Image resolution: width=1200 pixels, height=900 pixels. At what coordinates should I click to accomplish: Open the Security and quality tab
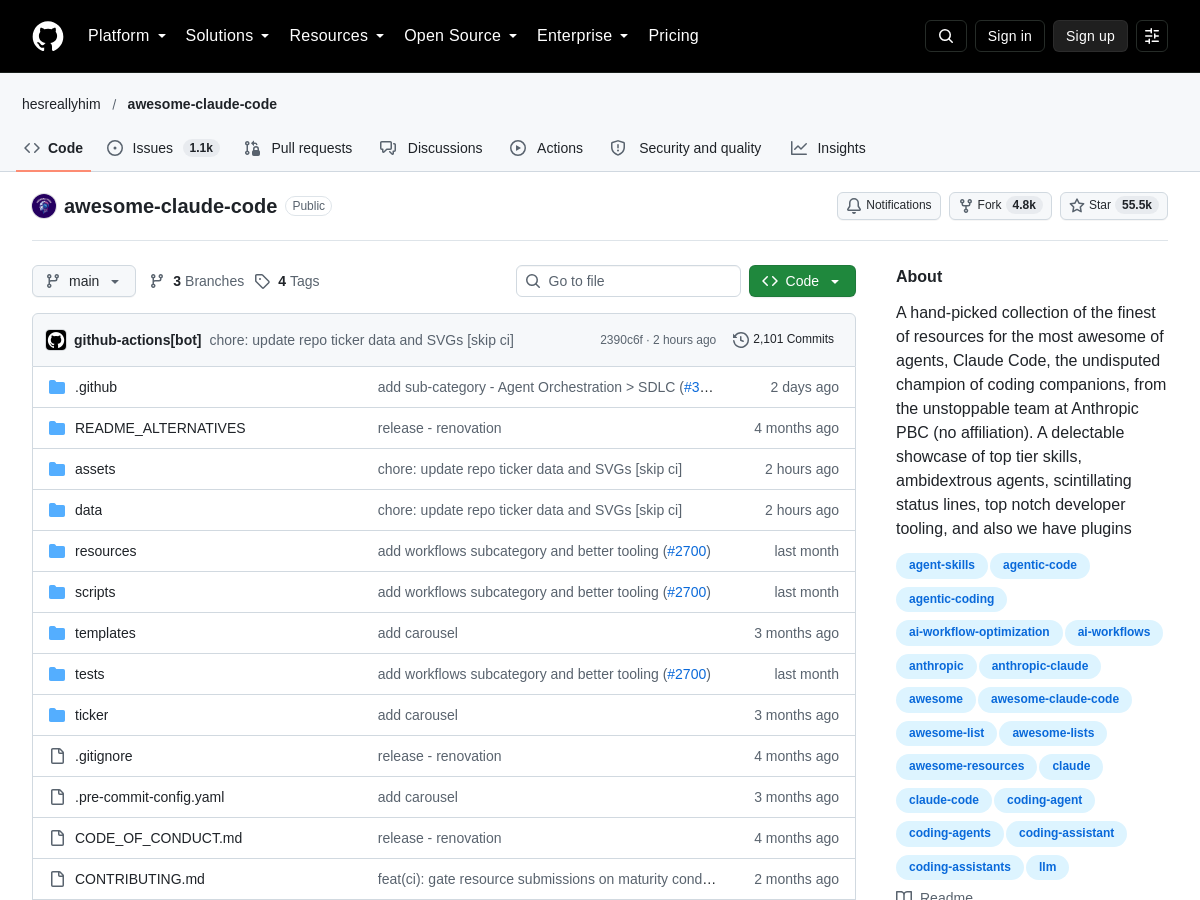[686, 148]
